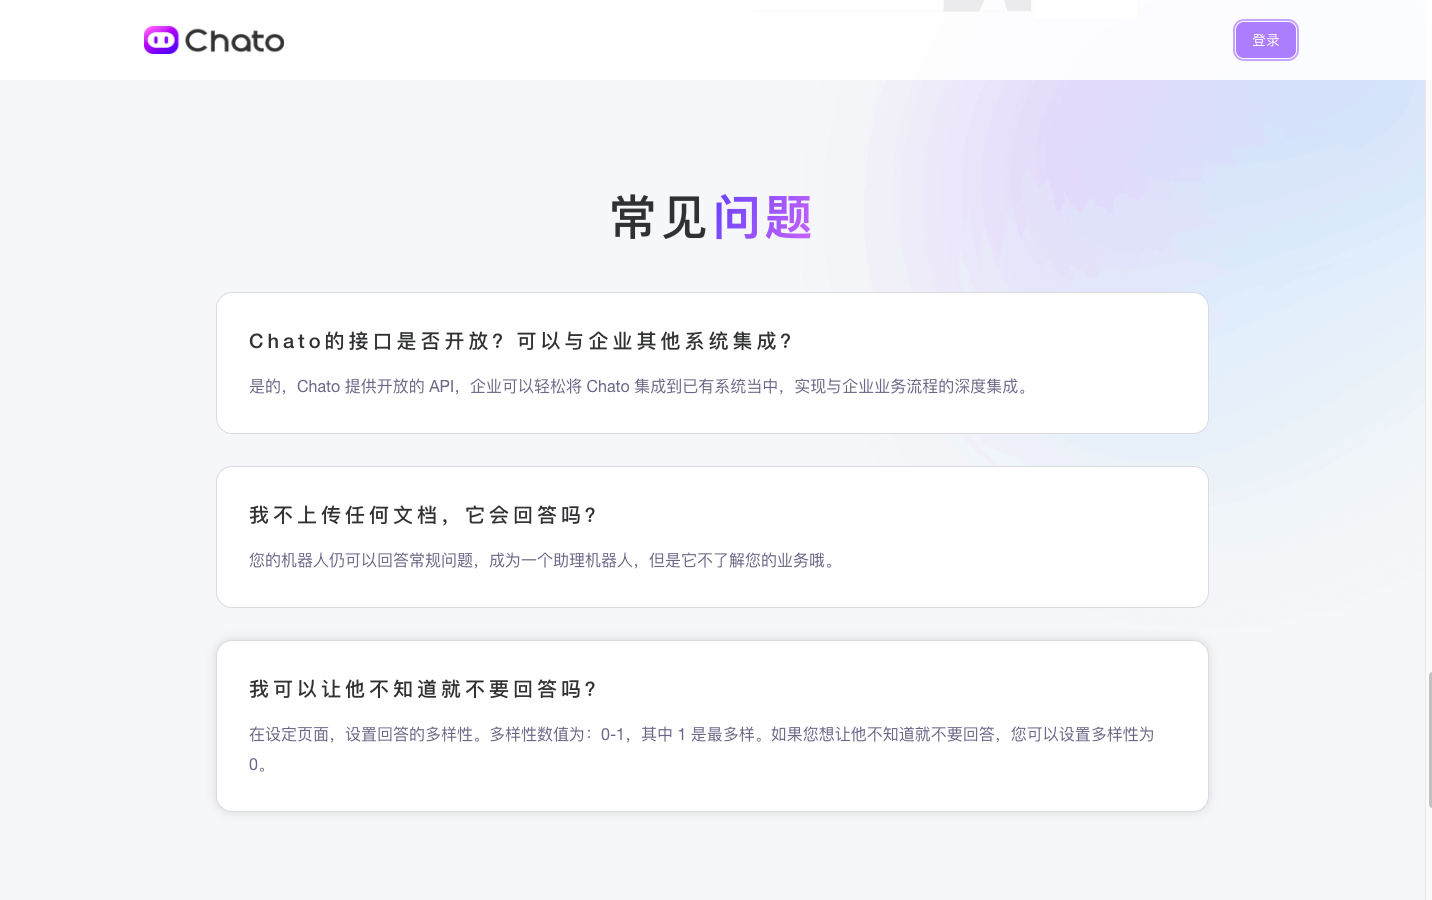Click the answer text mentioning 开放的 API
The image size is (1432, 900).
641,386
